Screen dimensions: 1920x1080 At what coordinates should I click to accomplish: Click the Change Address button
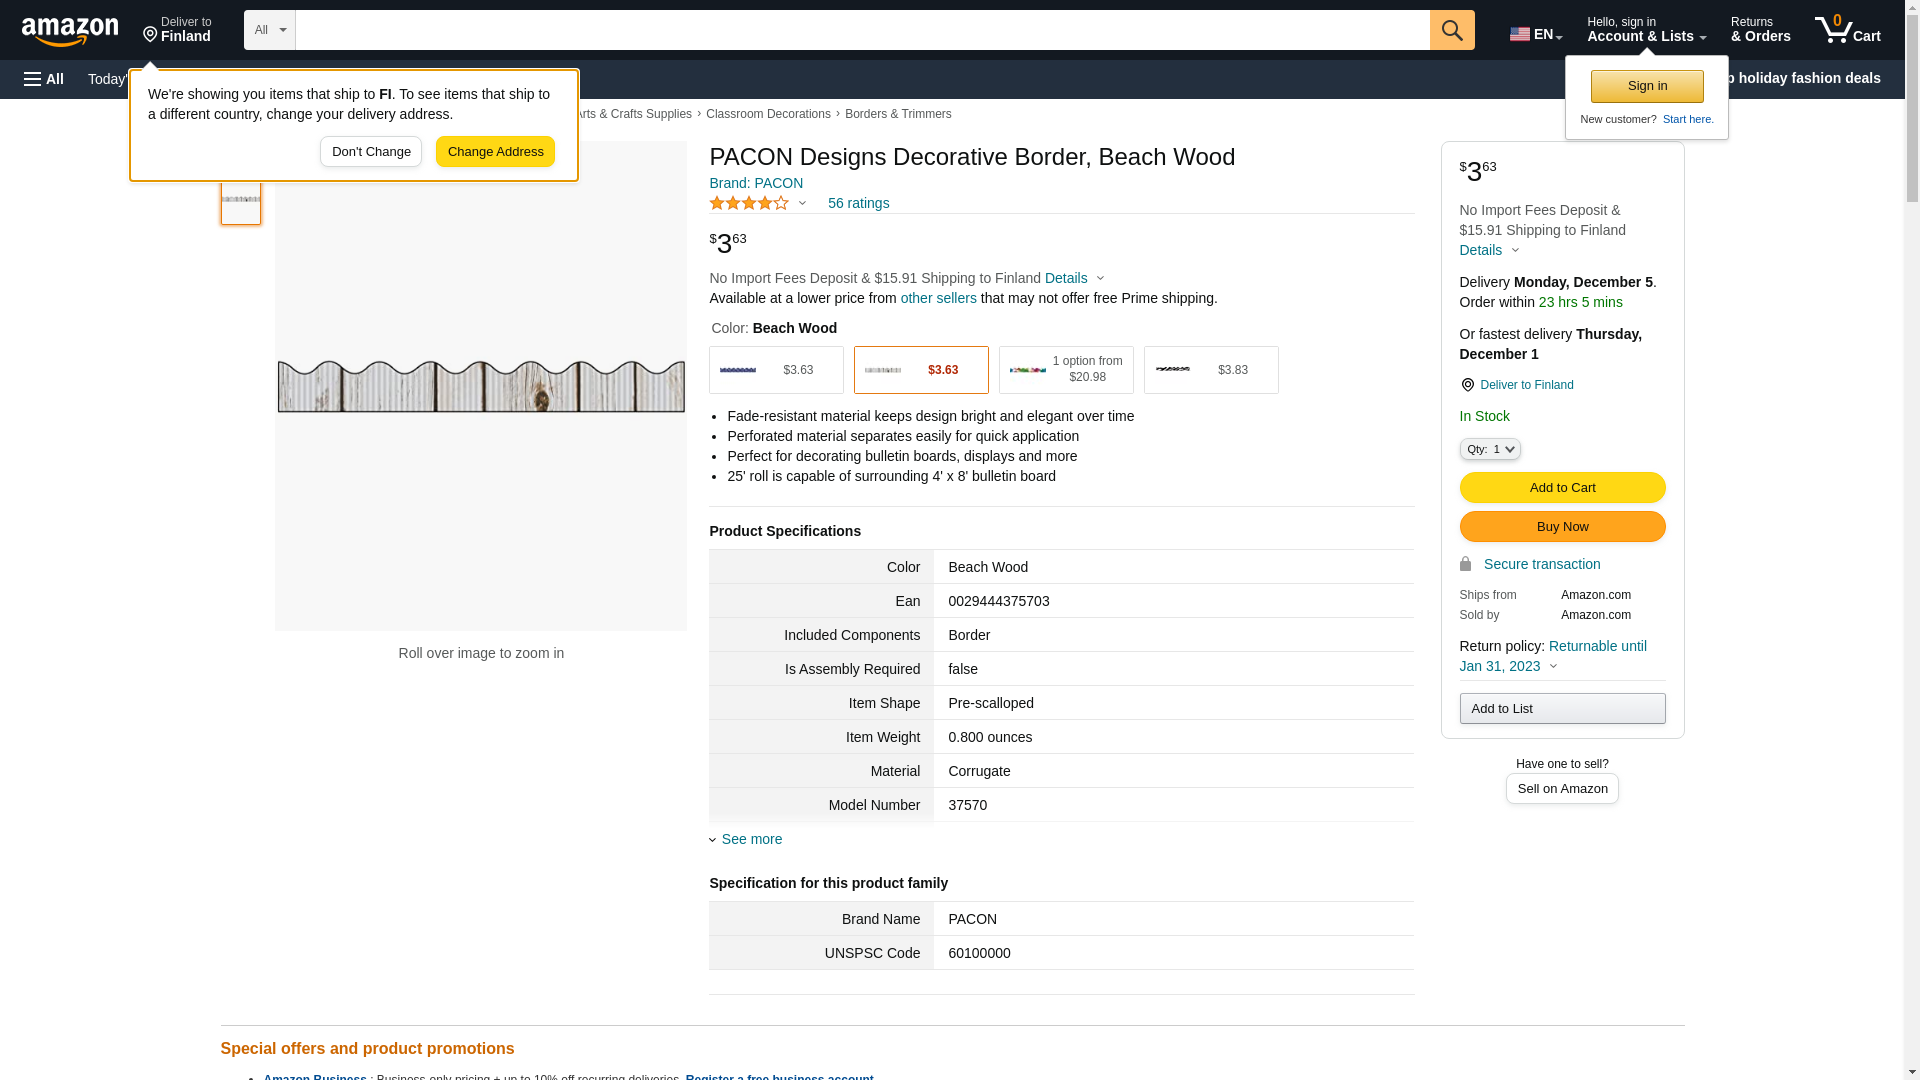click(x=495, y=152)
